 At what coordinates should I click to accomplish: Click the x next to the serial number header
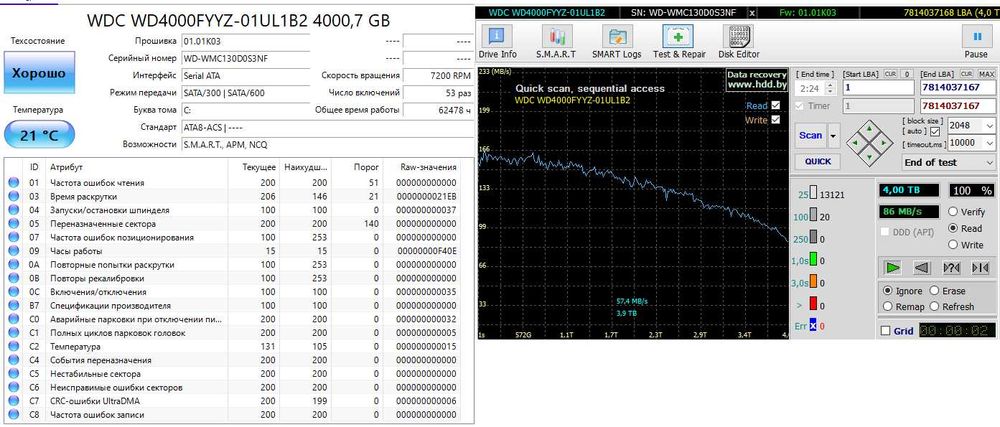click(752, 13)
